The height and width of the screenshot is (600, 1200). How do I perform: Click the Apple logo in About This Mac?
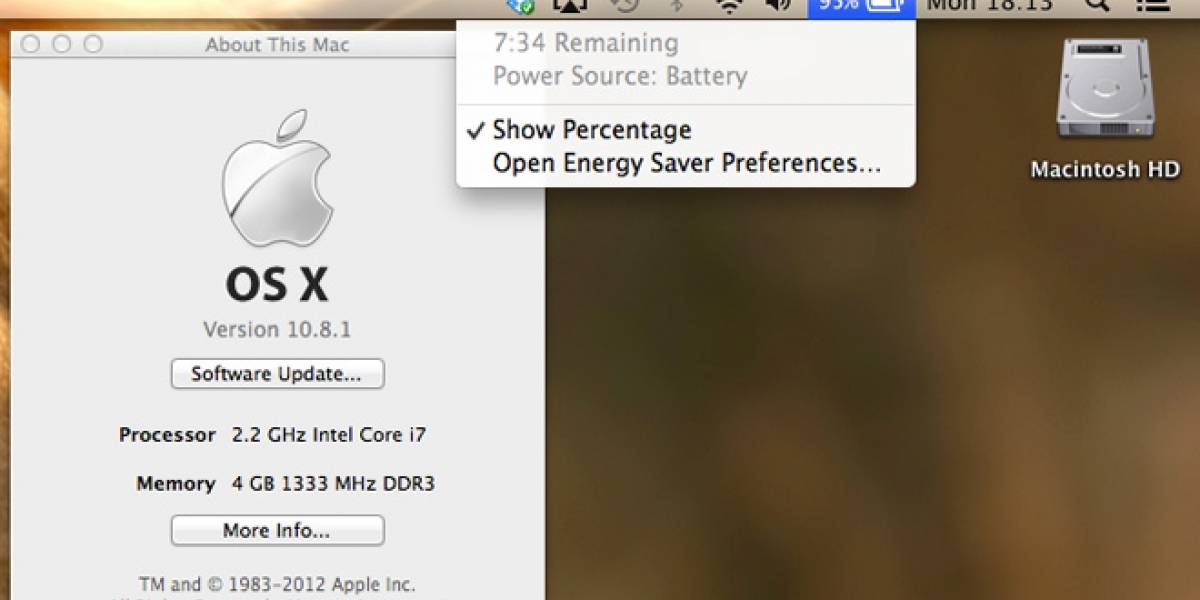(x=277, y=177)
